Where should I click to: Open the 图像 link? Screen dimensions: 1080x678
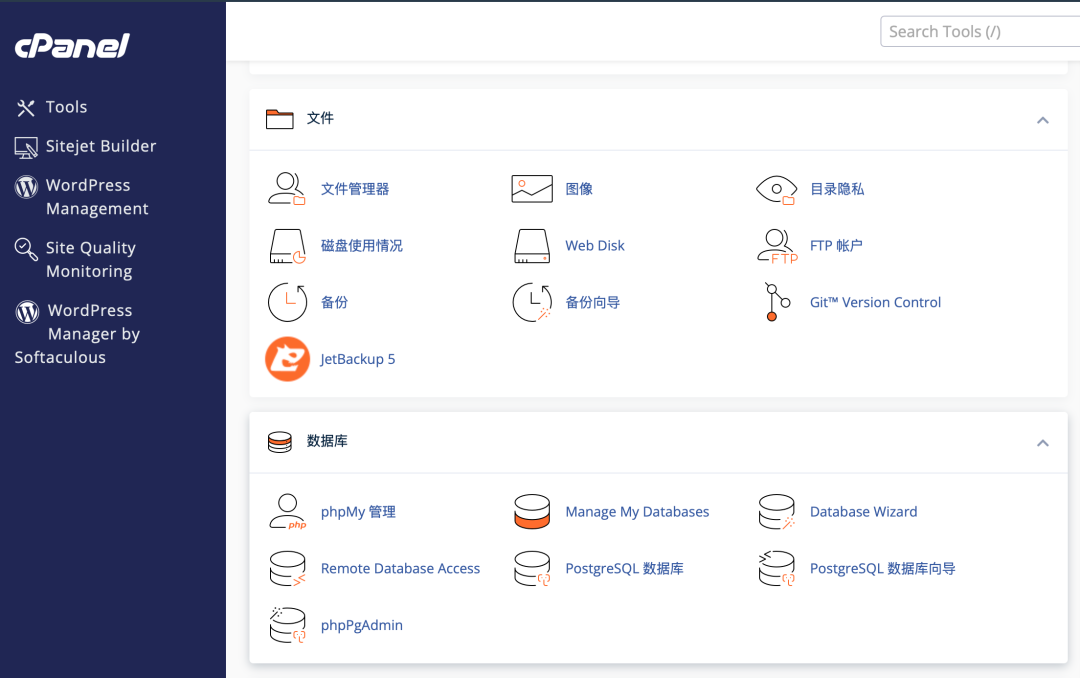tap(579, 189)
